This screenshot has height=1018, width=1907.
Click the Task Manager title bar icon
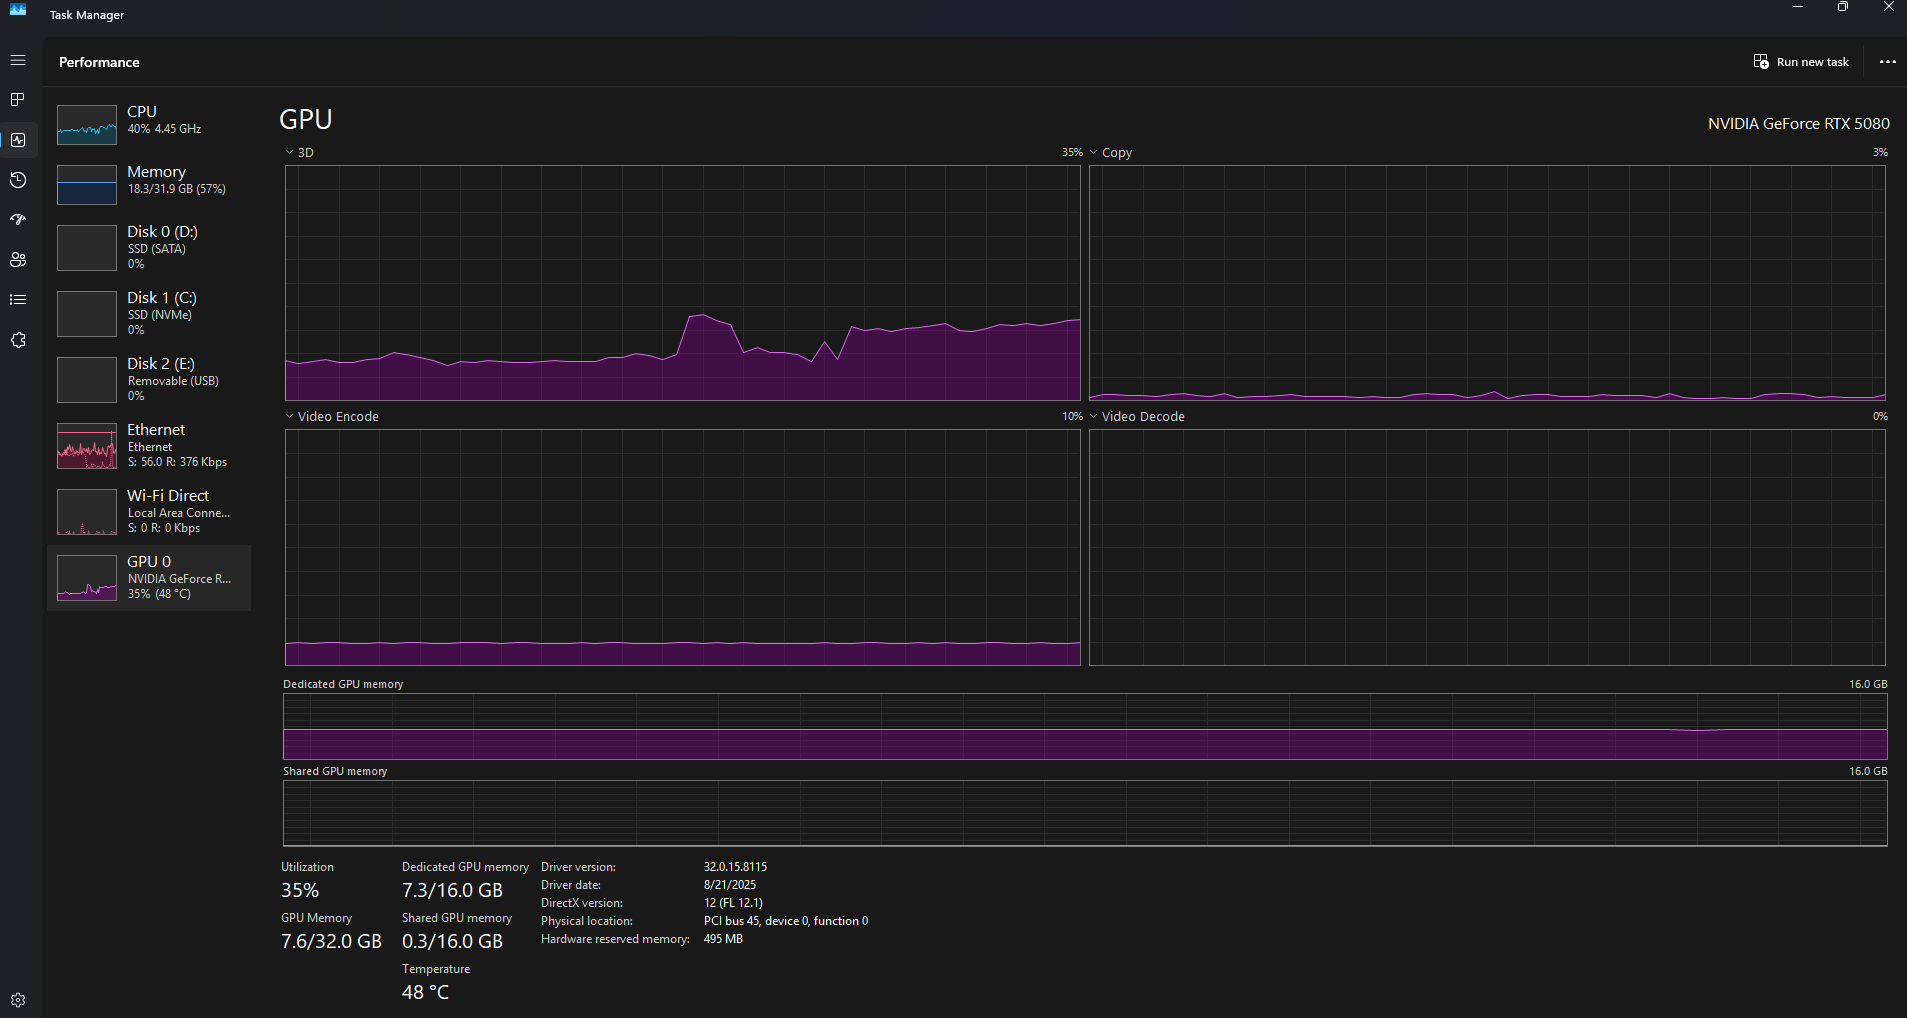coord(18,9)
